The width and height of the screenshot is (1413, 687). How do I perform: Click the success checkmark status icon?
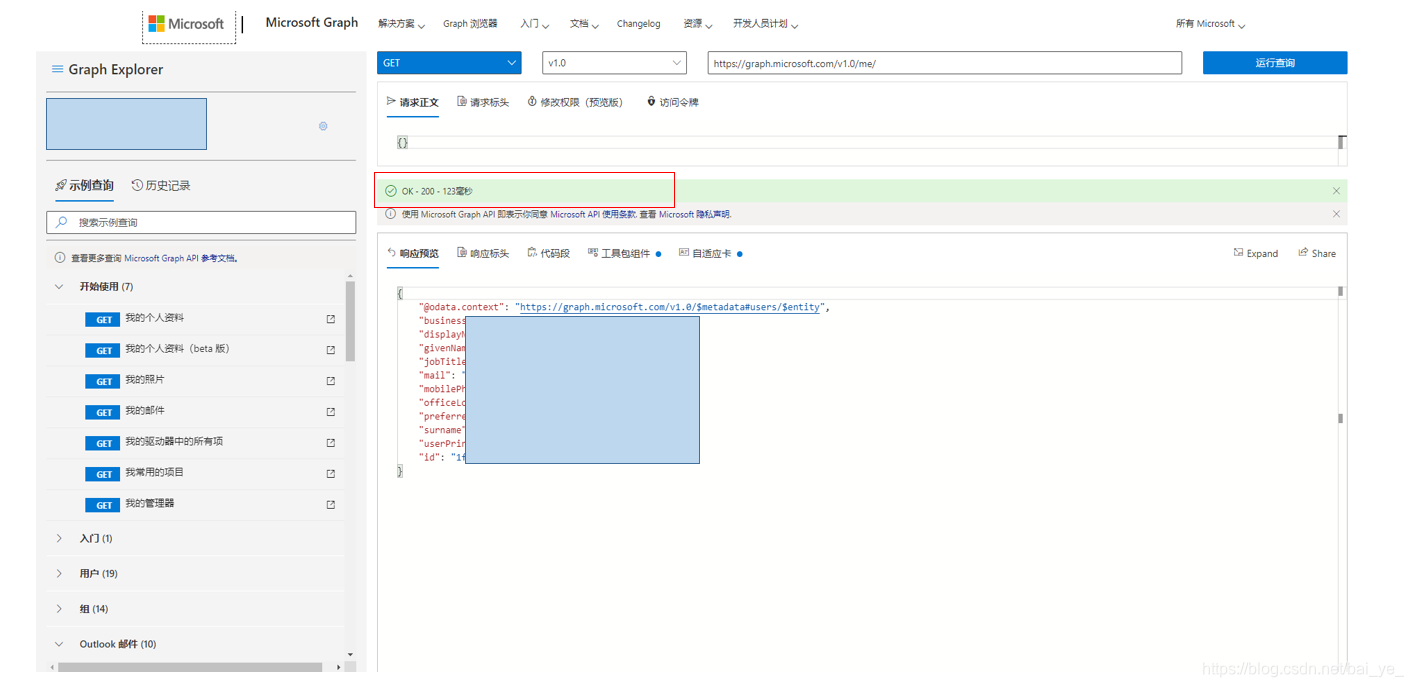point(391,191)
